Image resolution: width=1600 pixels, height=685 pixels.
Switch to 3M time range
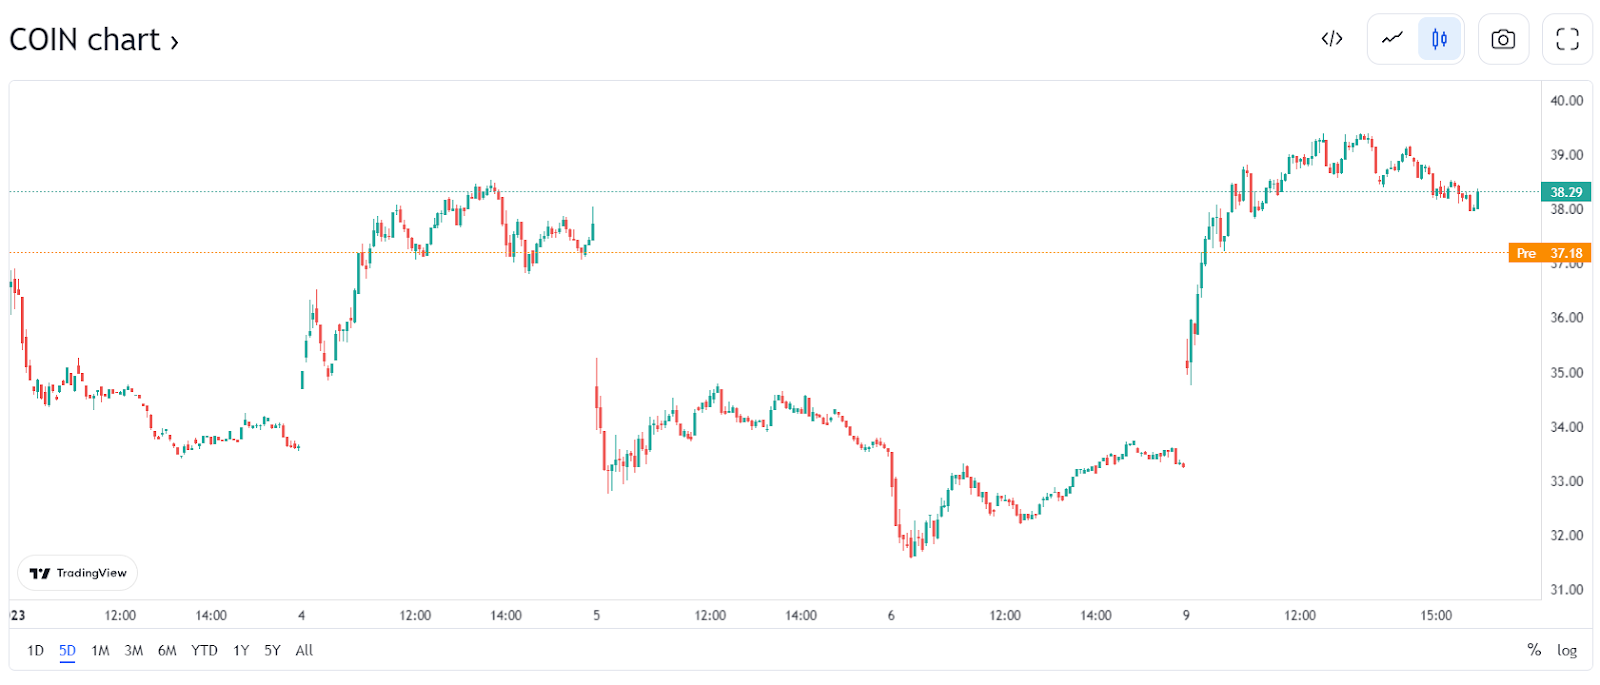click(x=133, y=650)
